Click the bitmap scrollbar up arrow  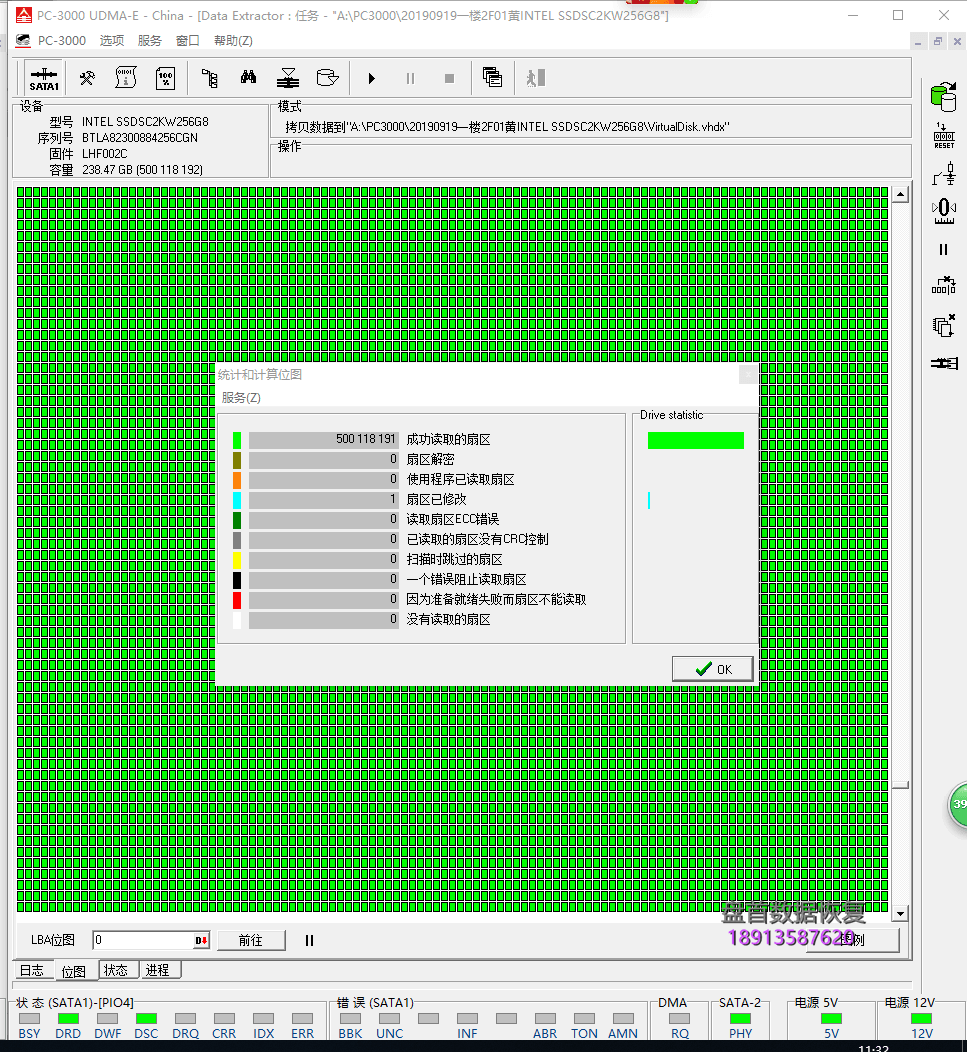click(900, 195)
